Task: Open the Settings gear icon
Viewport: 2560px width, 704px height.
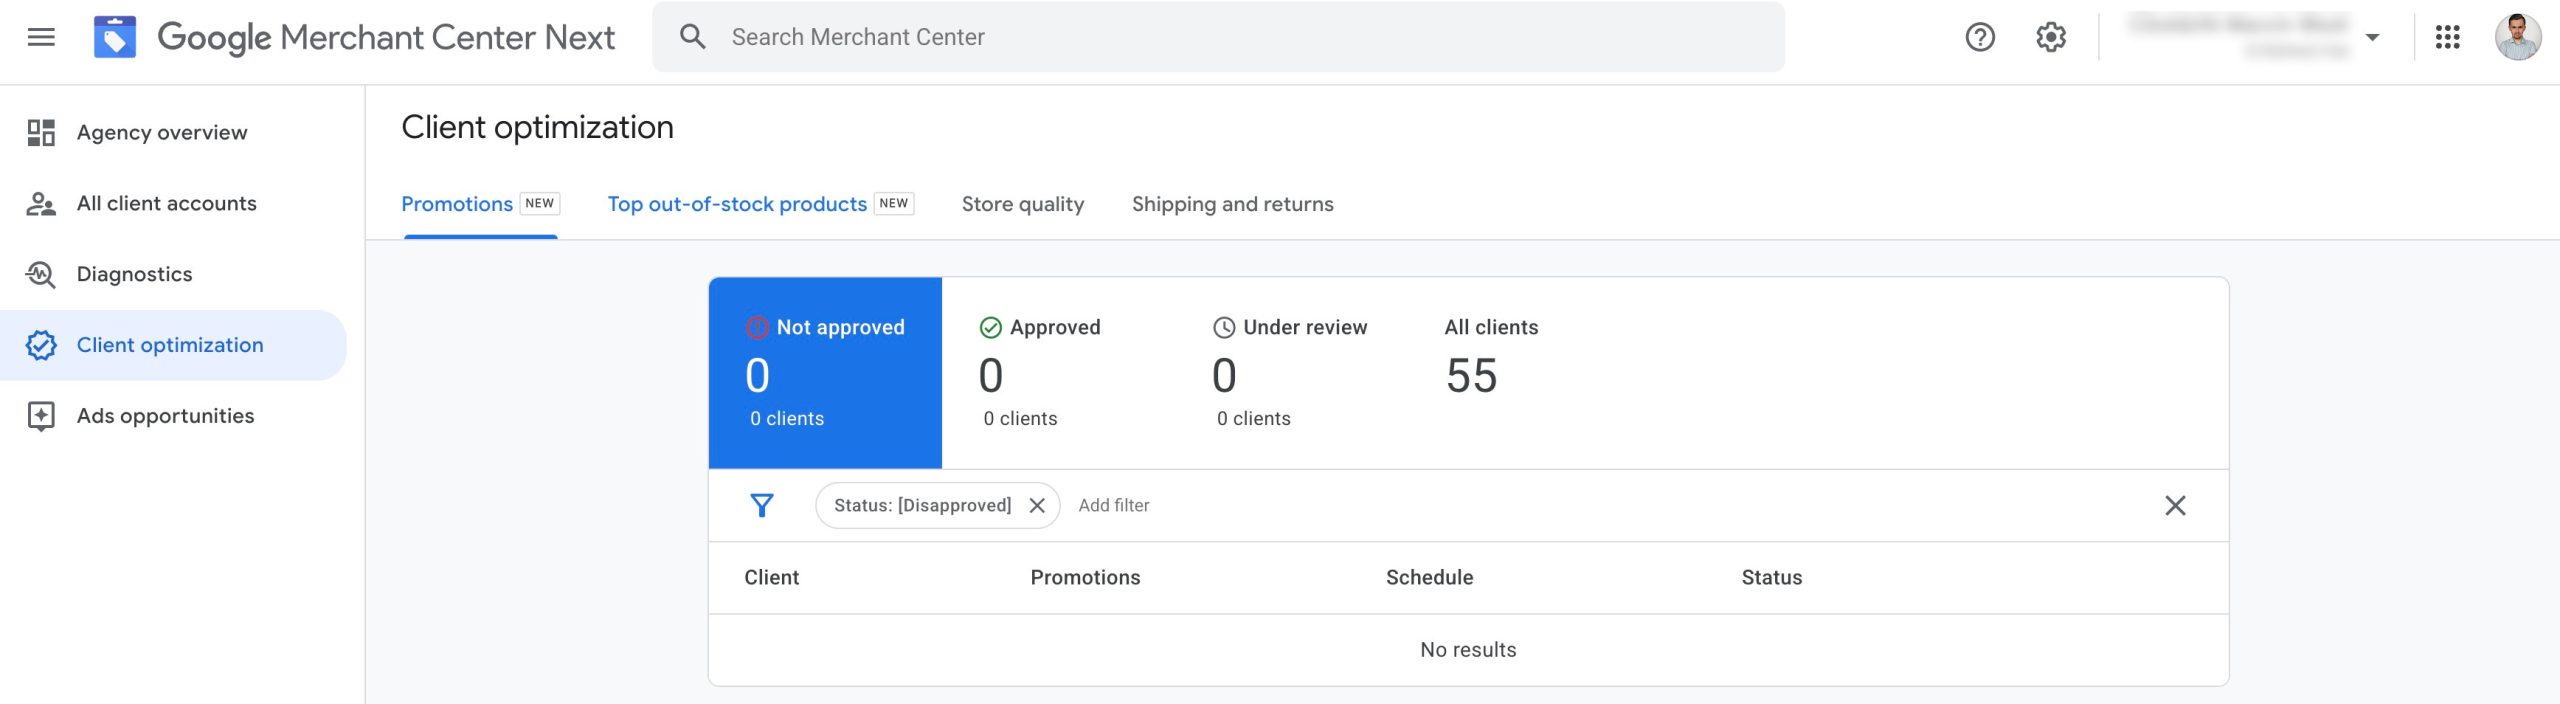Action: point(2051,37)
